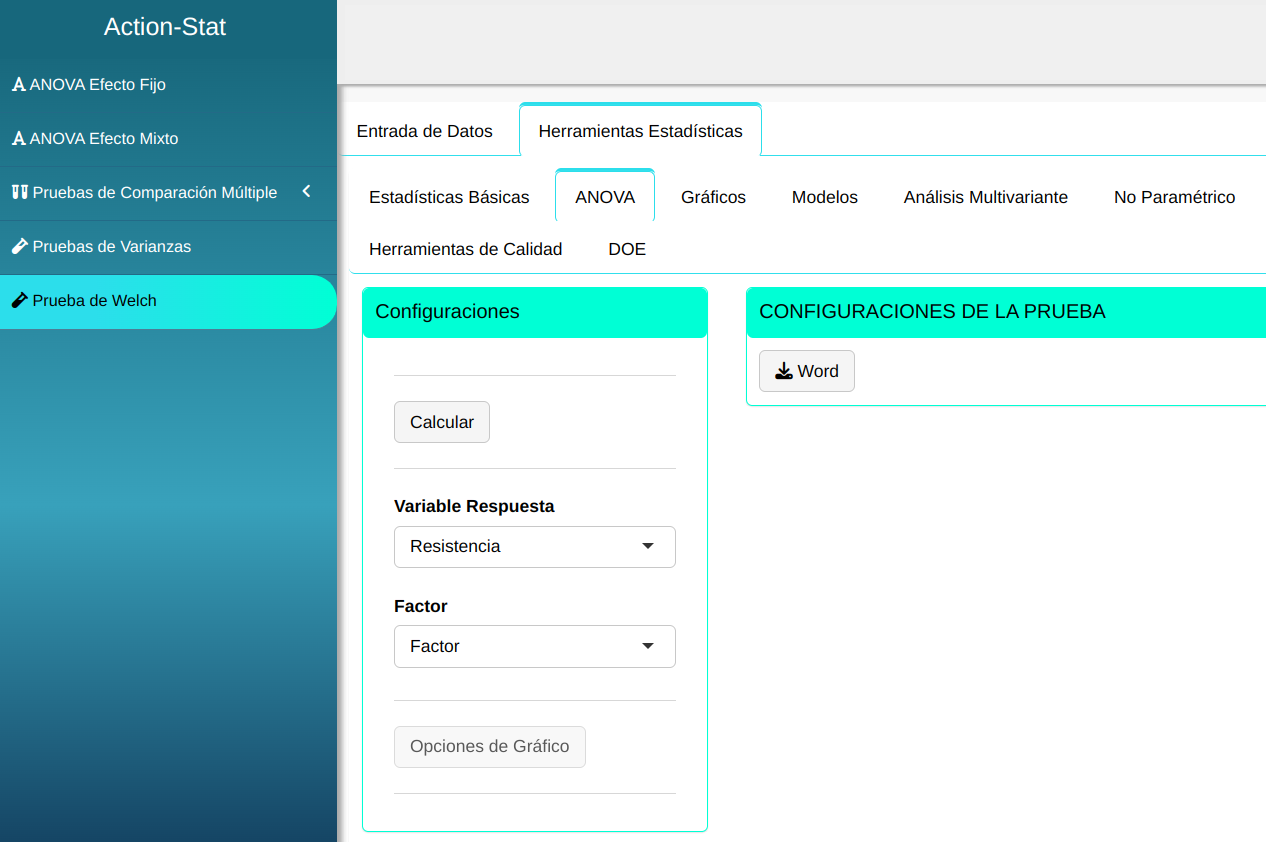The height and width of the screenshot is (842, 1266).
Task: Expand the Pruebas de Comparación Múltiple chevron
Action: pyautogui.click(x=307, y=191)
